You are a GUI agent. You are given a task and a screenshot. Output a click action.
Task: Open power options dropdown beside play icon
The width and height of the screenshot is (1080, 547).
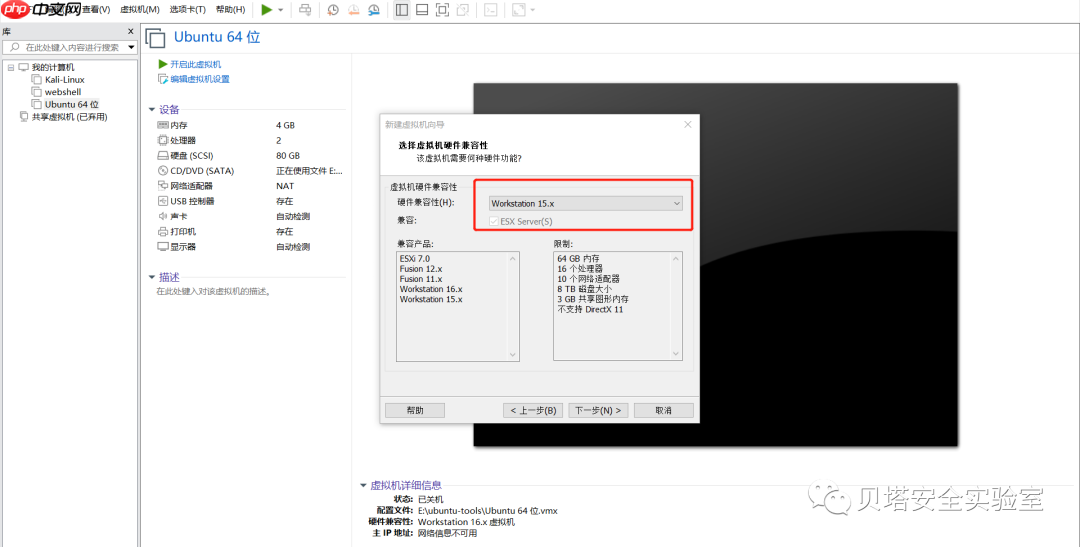click(x=280, y=10)
